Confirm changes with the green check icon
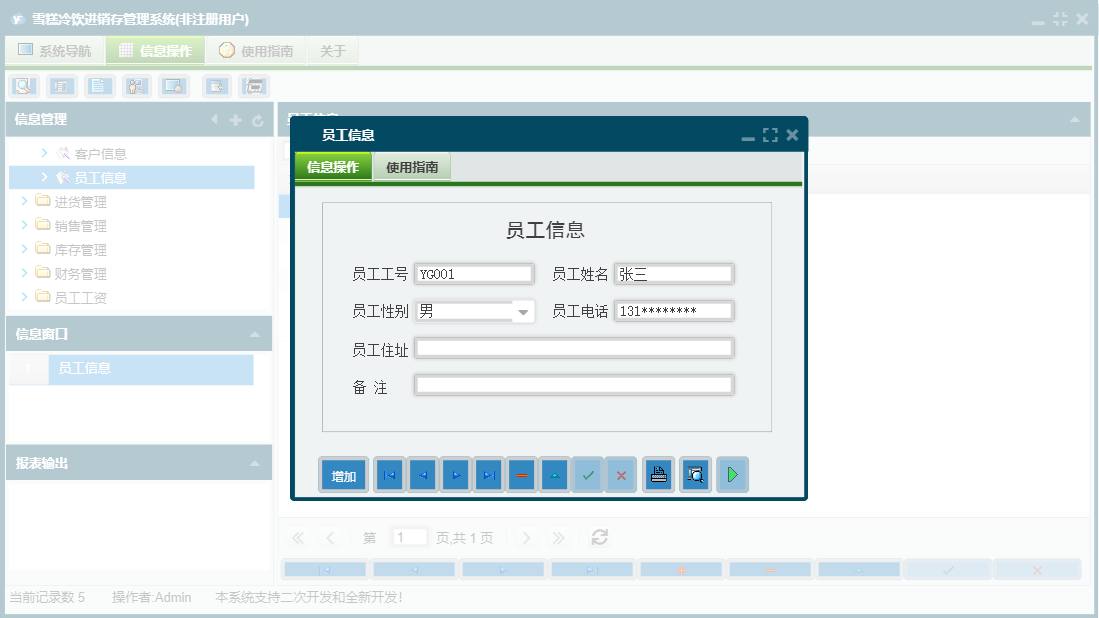 point(588,475)
